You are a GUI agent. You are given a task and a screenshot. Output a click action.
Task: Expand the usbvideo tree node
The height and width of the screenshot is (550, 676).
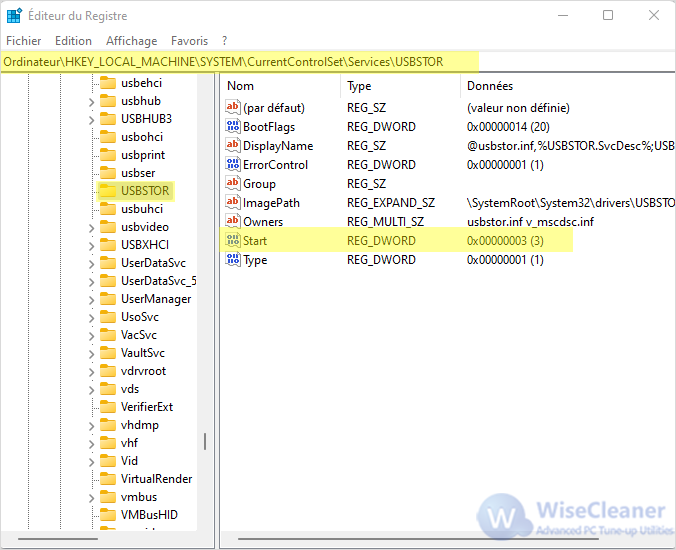[91, 228]
